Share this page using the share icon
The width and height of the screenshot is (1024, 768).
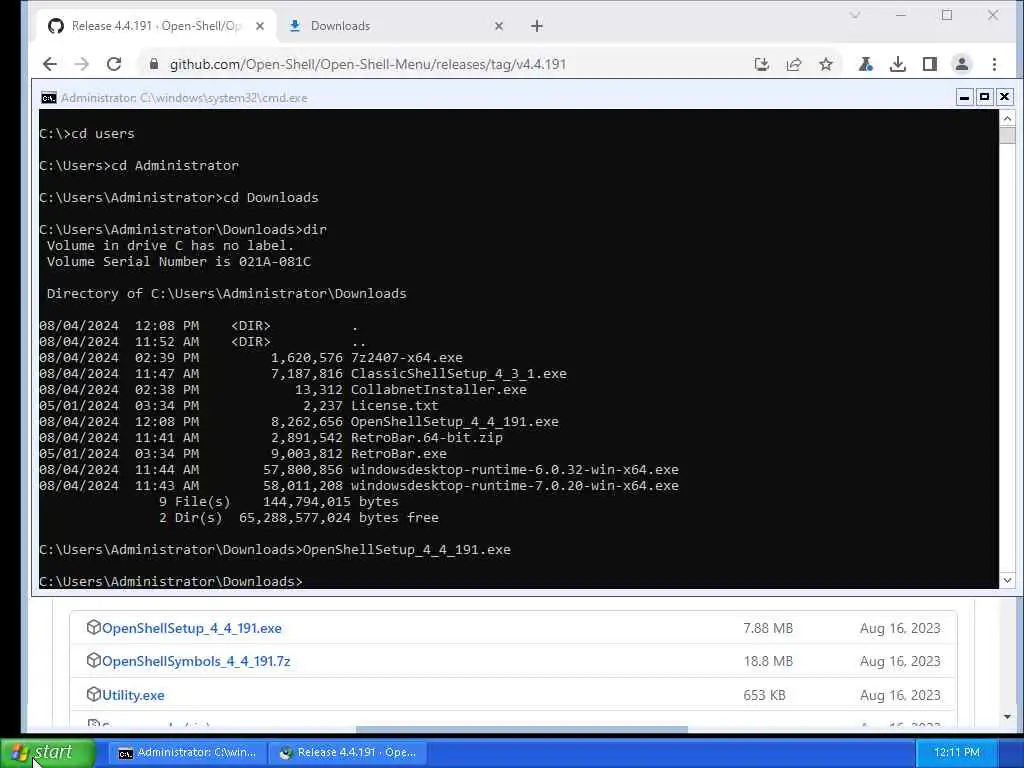(x=793, y=64)
